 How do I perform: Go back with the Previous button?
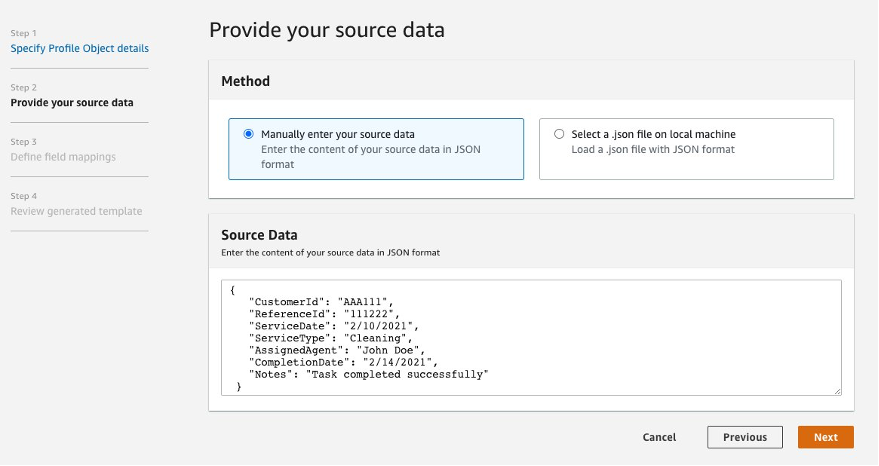coord(744,437)
